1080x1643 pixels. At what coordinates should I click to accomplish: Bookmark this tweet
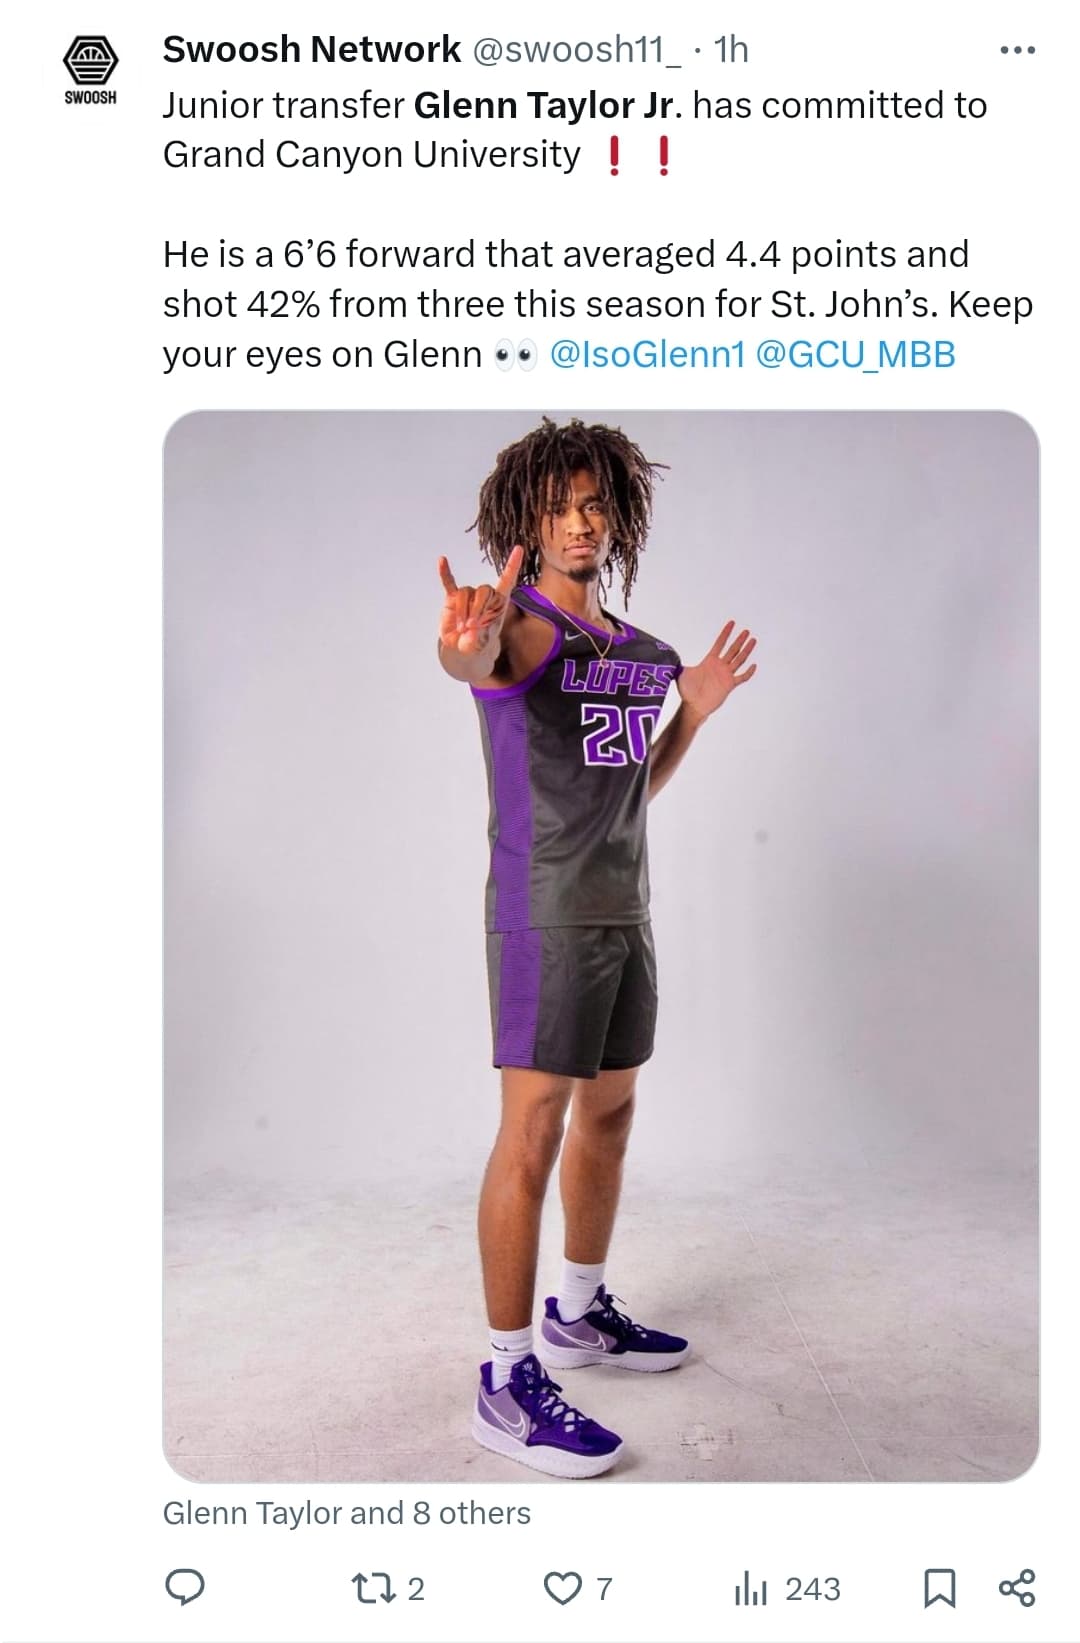coord(939,1588)
